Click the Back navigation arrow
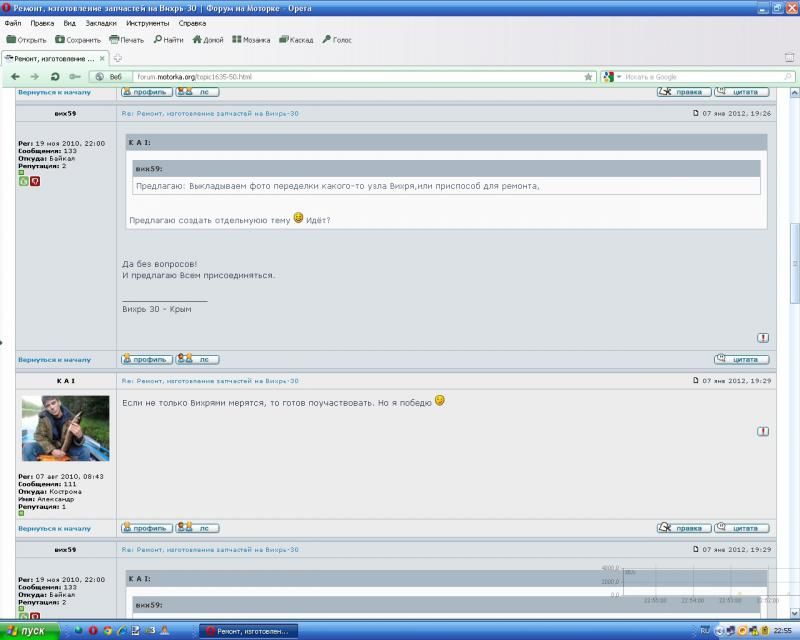 coord(15,76)
